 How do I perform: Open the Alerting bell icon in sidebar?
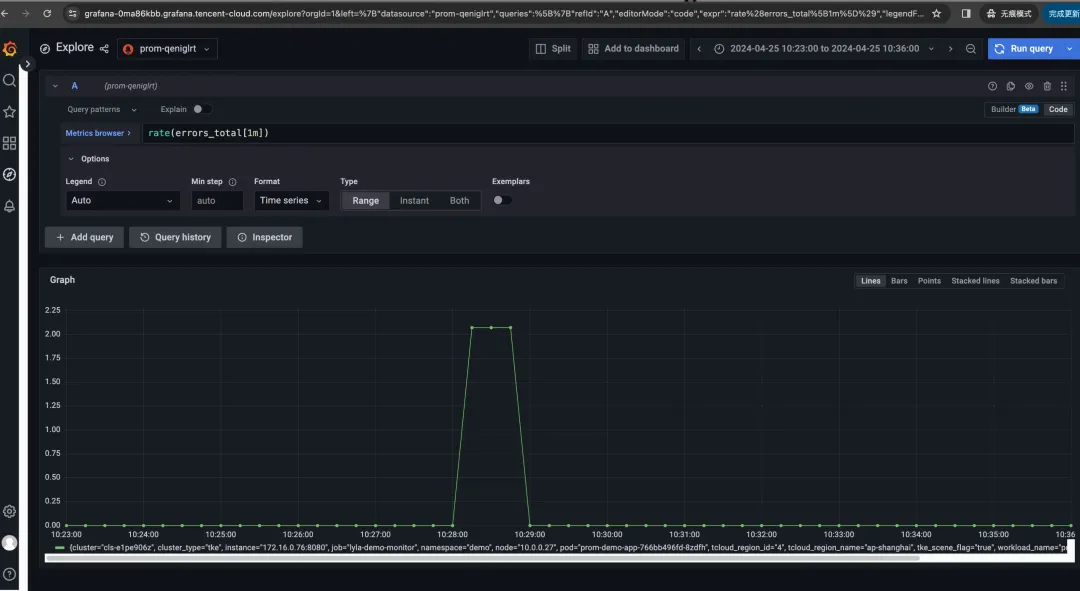(x=10, y=206)
